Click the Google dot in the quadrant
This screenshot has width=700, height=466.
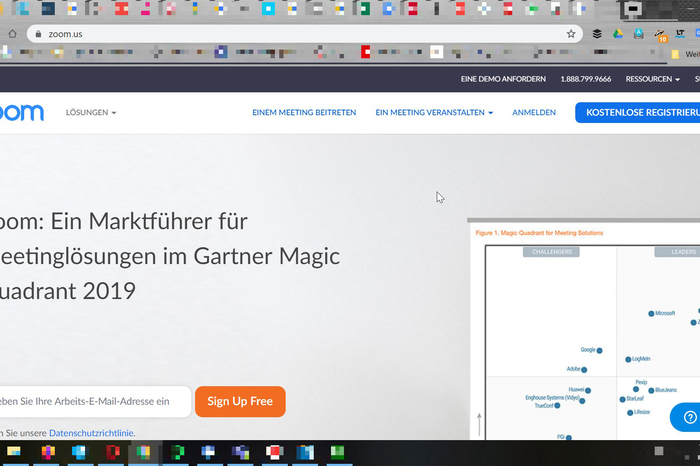[600, 350]
